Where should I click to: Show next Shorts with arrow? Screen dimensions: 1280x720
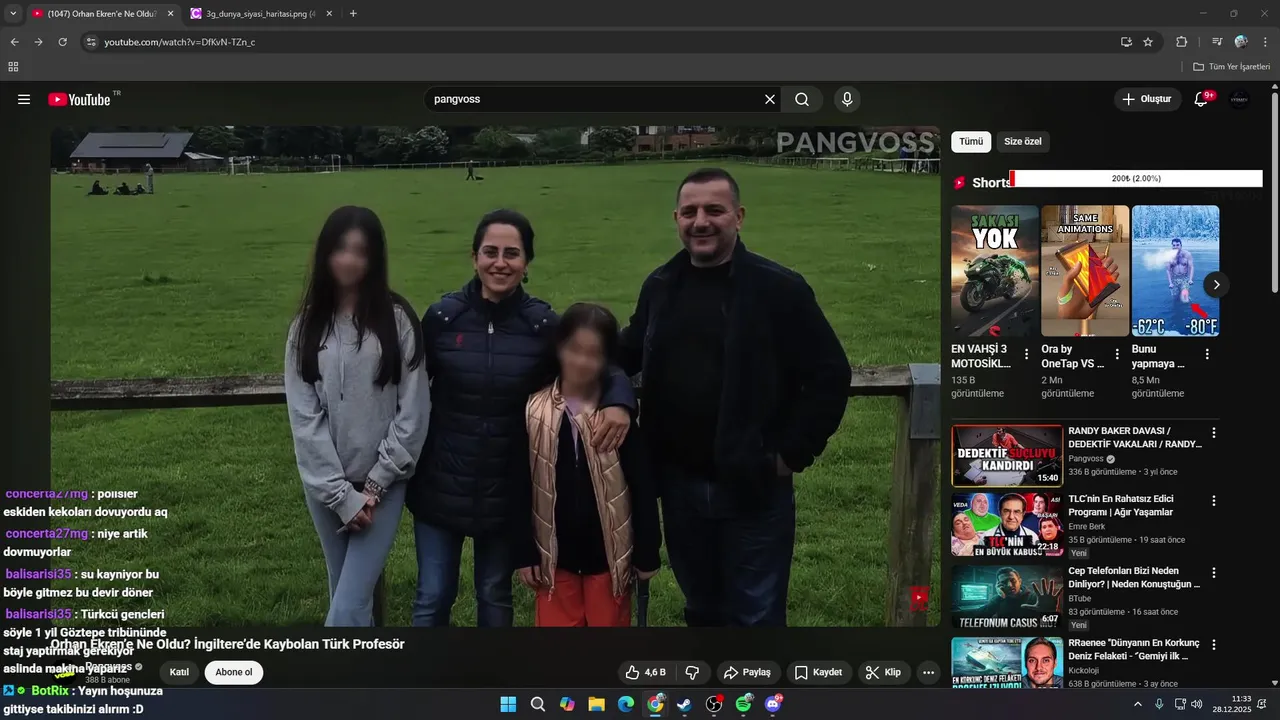[x=1216, y=285]
